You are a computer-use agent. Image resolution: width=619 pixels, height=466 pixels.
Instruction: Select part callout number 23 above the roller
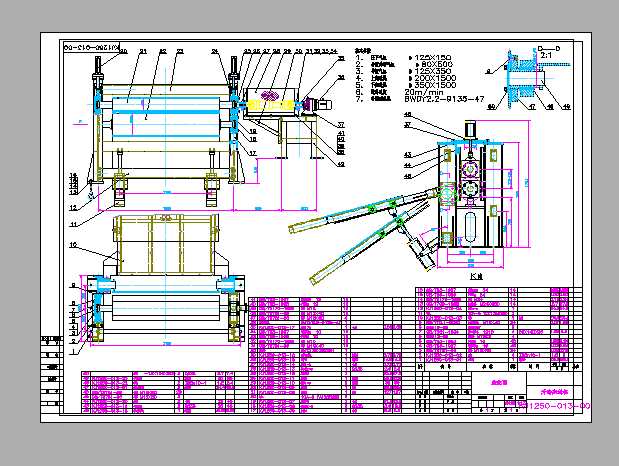[179, 50]
